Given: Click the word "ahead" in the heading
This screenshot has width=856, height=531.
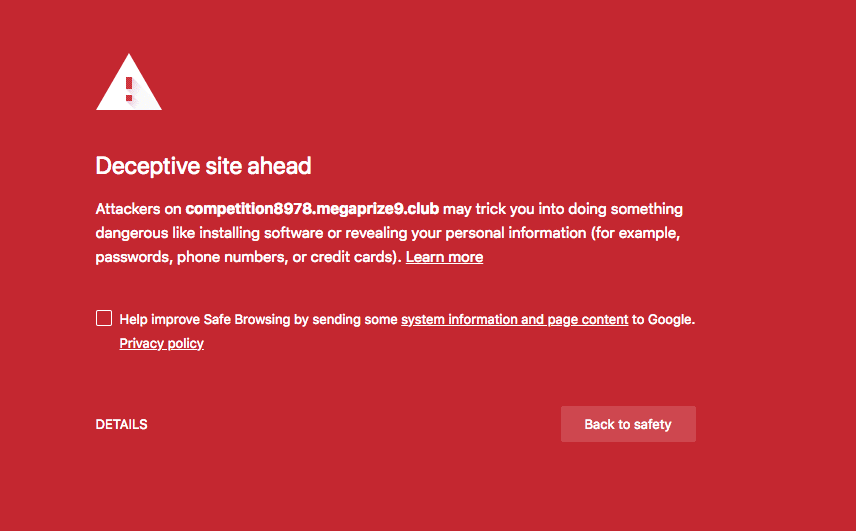Looking at the screenshot, I should [279, 165].
